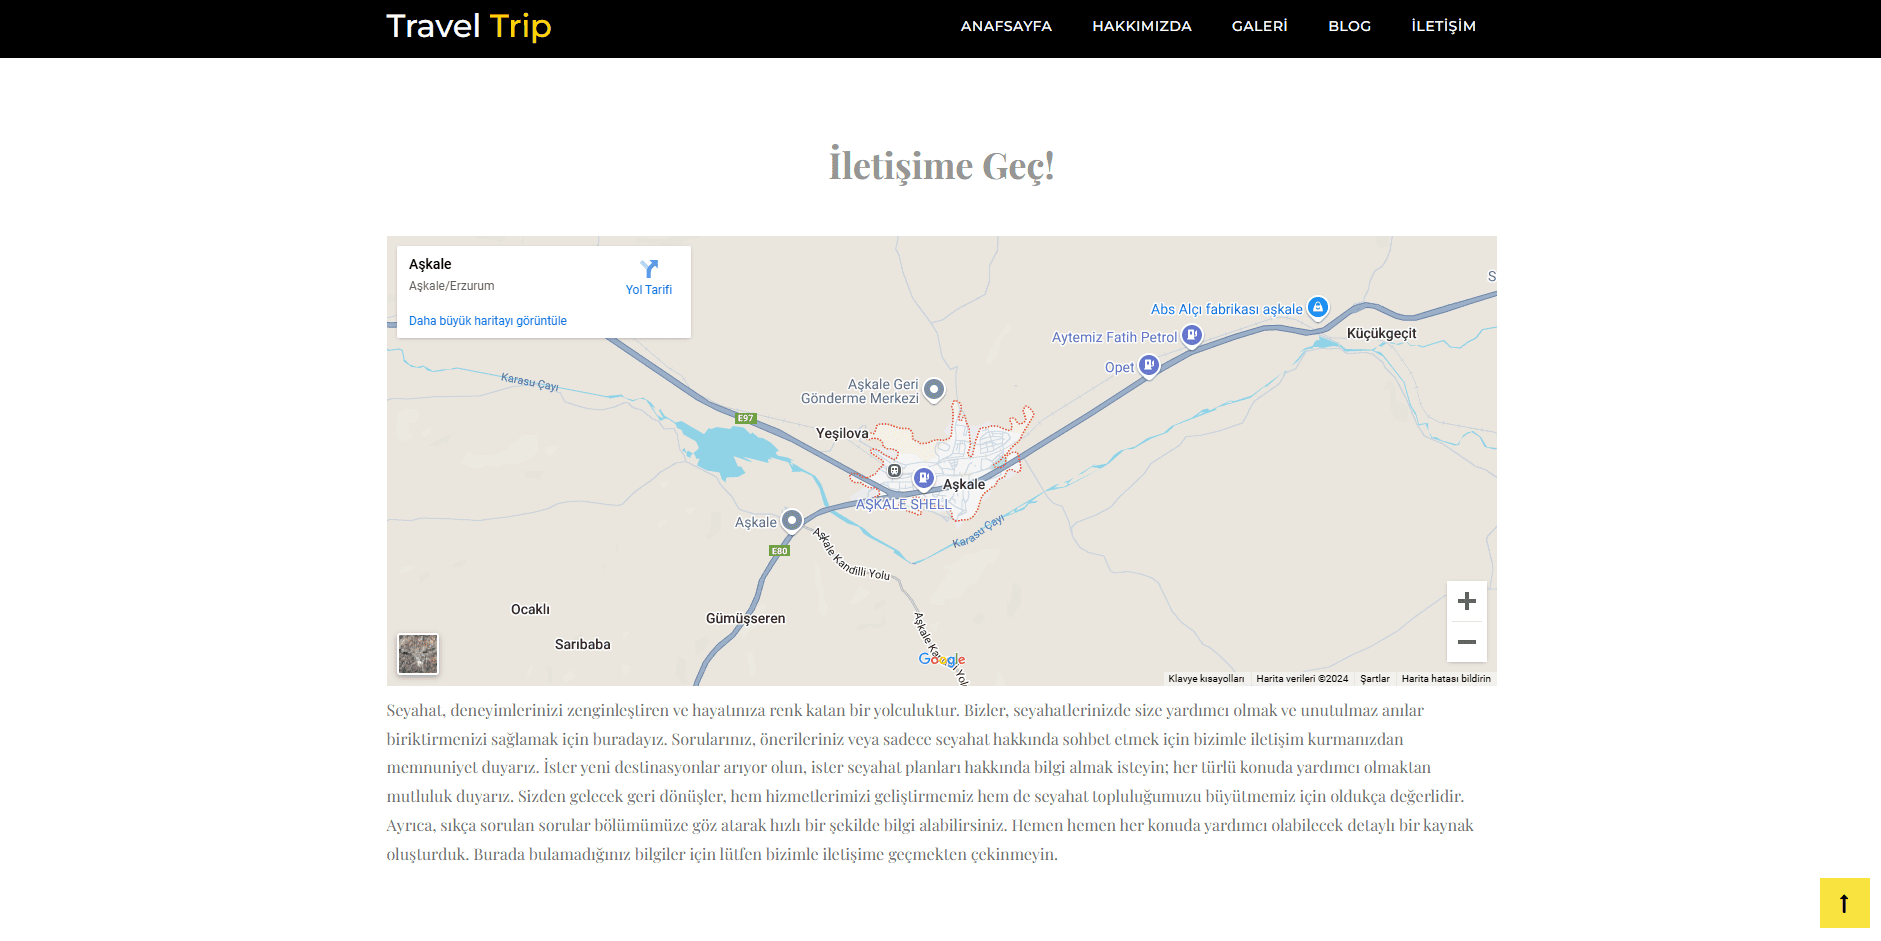Click the Aşkale Geri Gönderme Merkezi marker

coord(934,388)
